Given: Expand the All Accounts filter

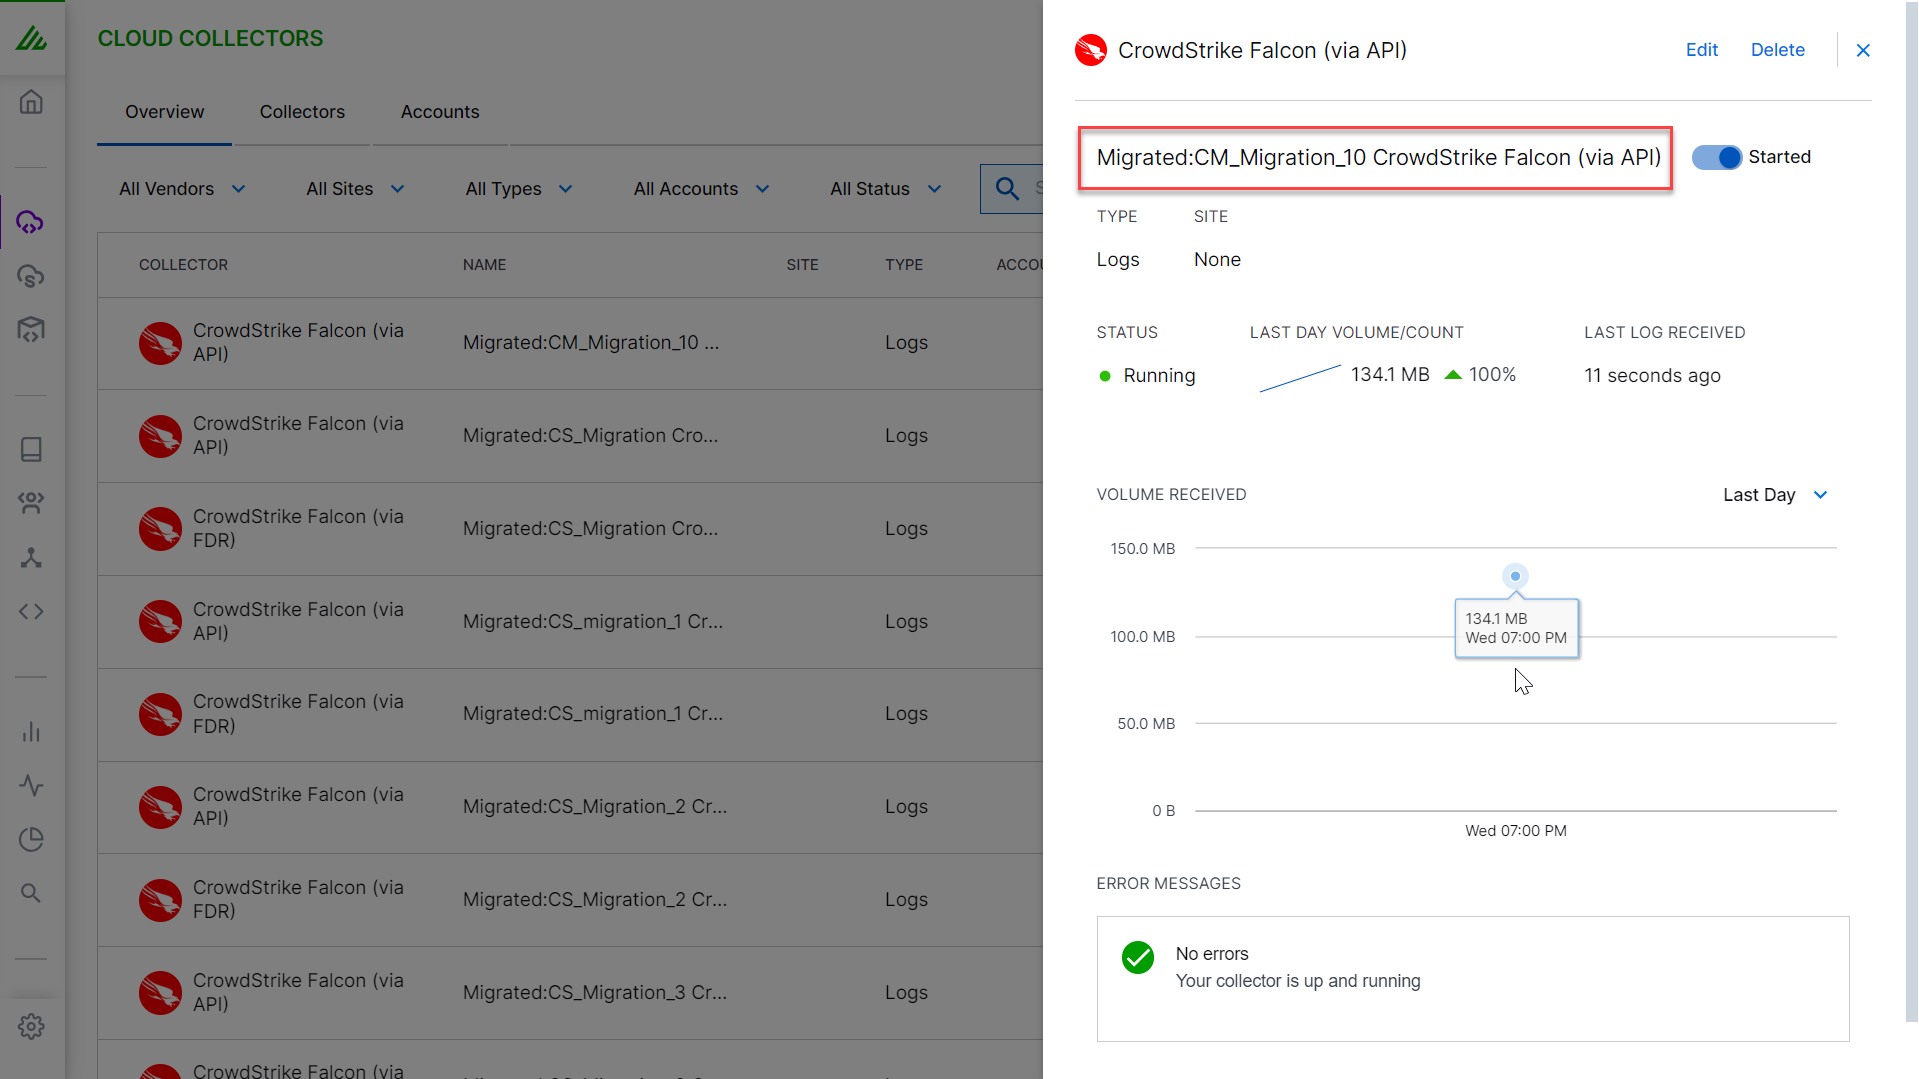Looking at the screenshot, I should coord(702,189).
